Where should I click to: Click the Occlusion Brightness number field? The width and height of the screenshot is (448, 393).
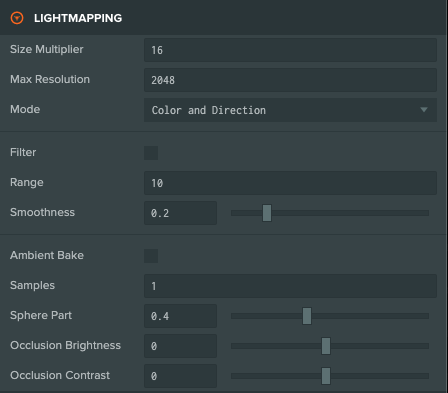pos(180,346)
